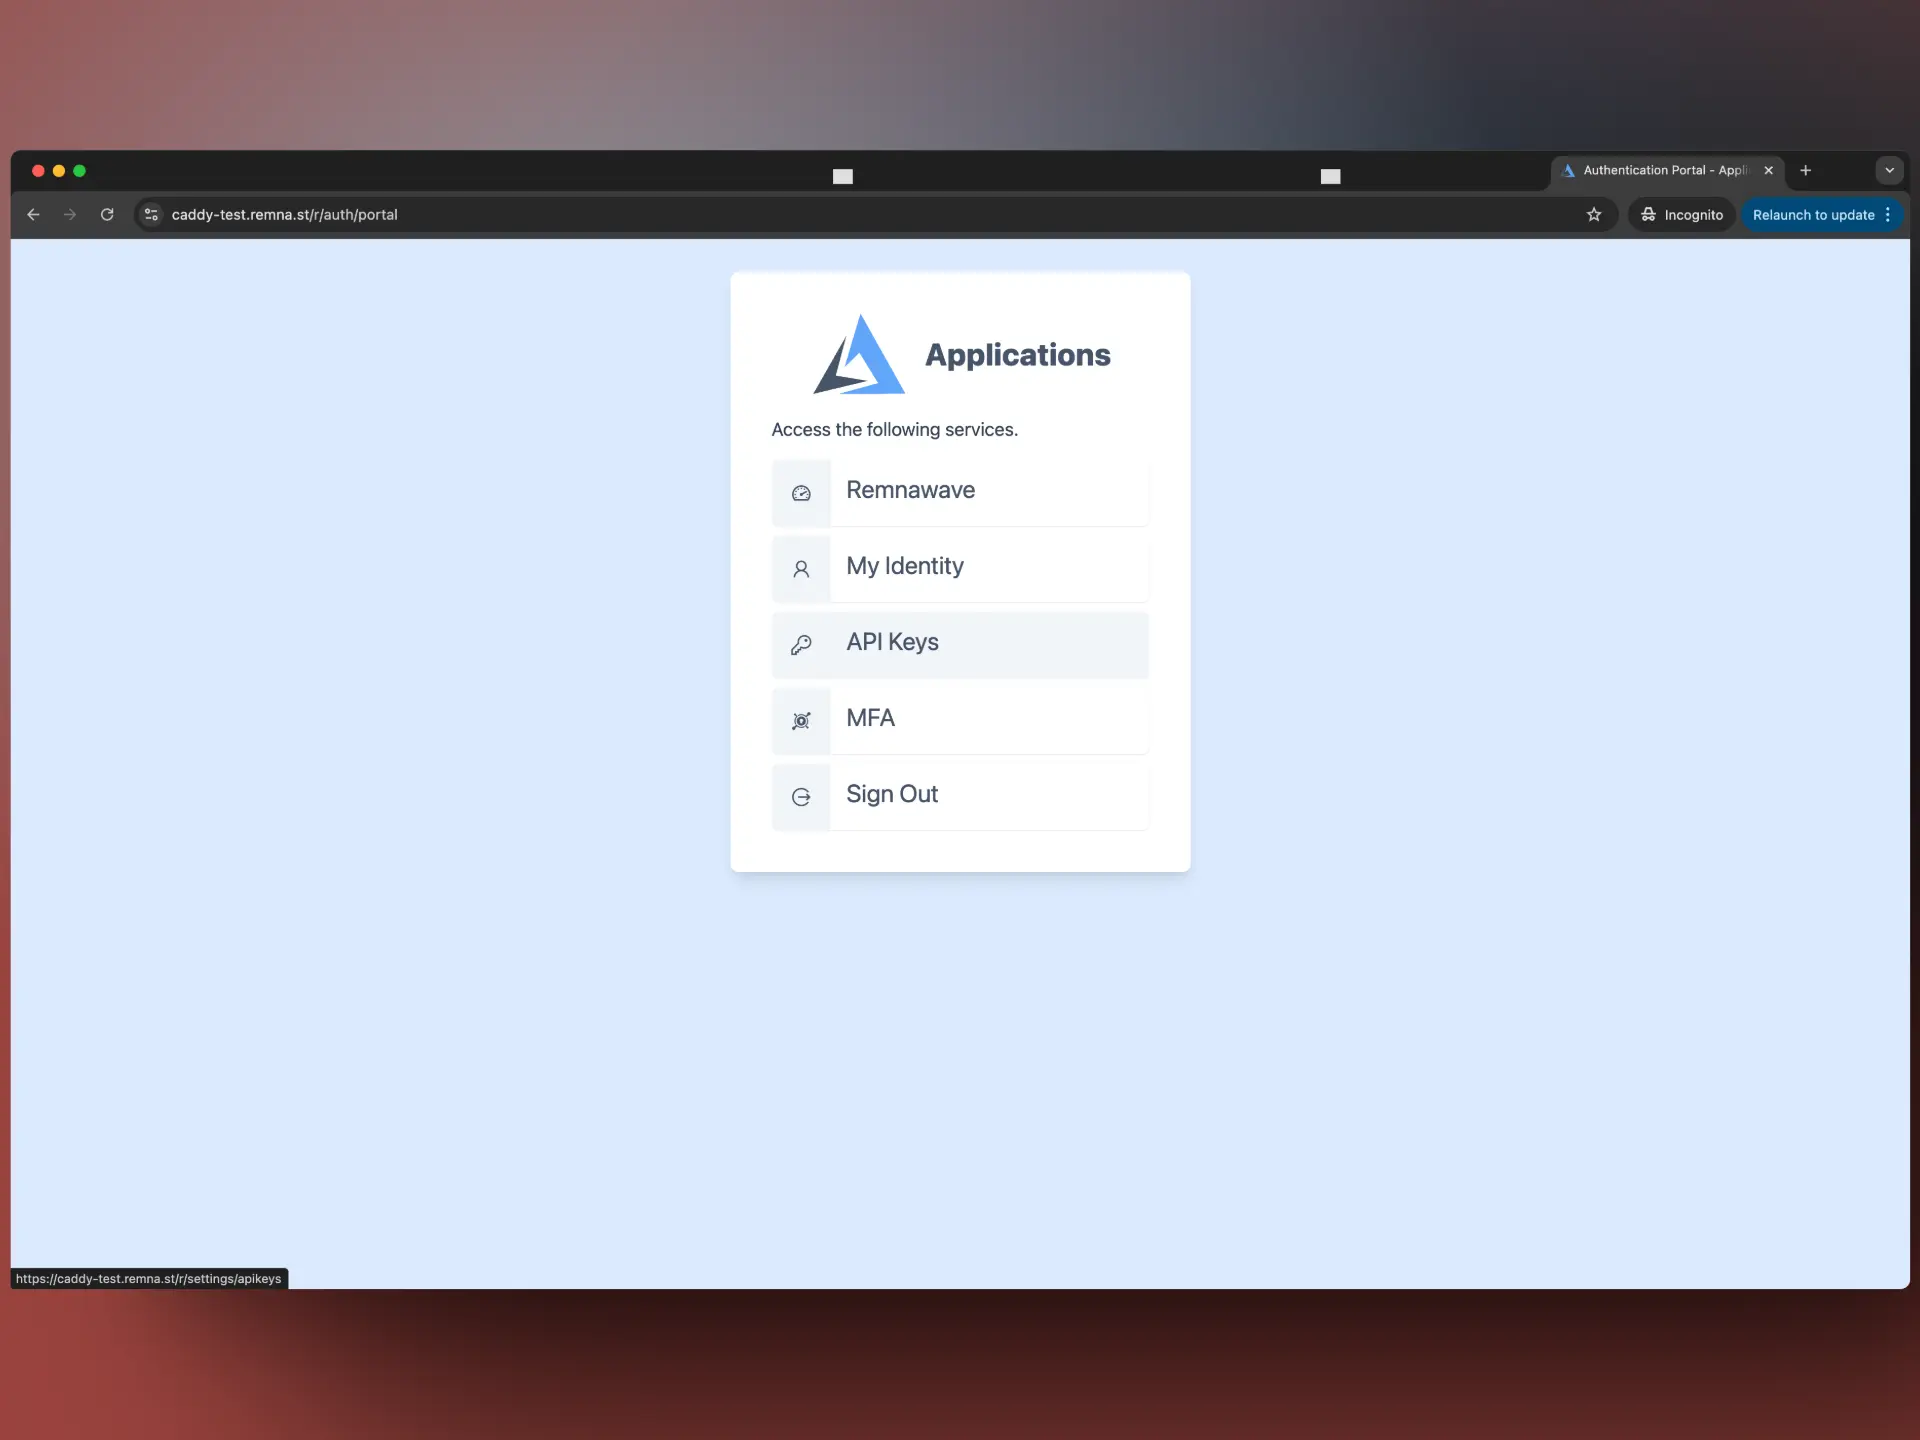Open a new browser tab
The image size is (1920, 1440).
pos(1806,170)
